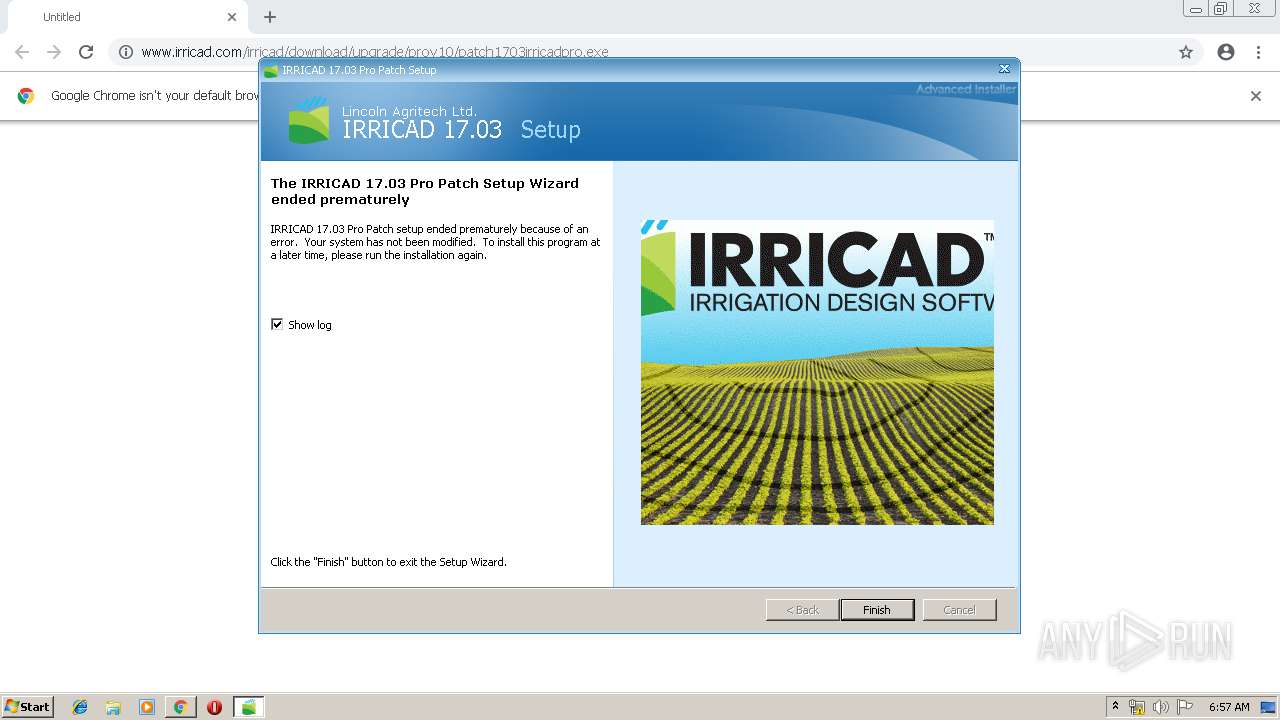The image size is (1280, 720).
Task: Click the Lincoln Agritech Ltd. text
Action: click(409, 111)
